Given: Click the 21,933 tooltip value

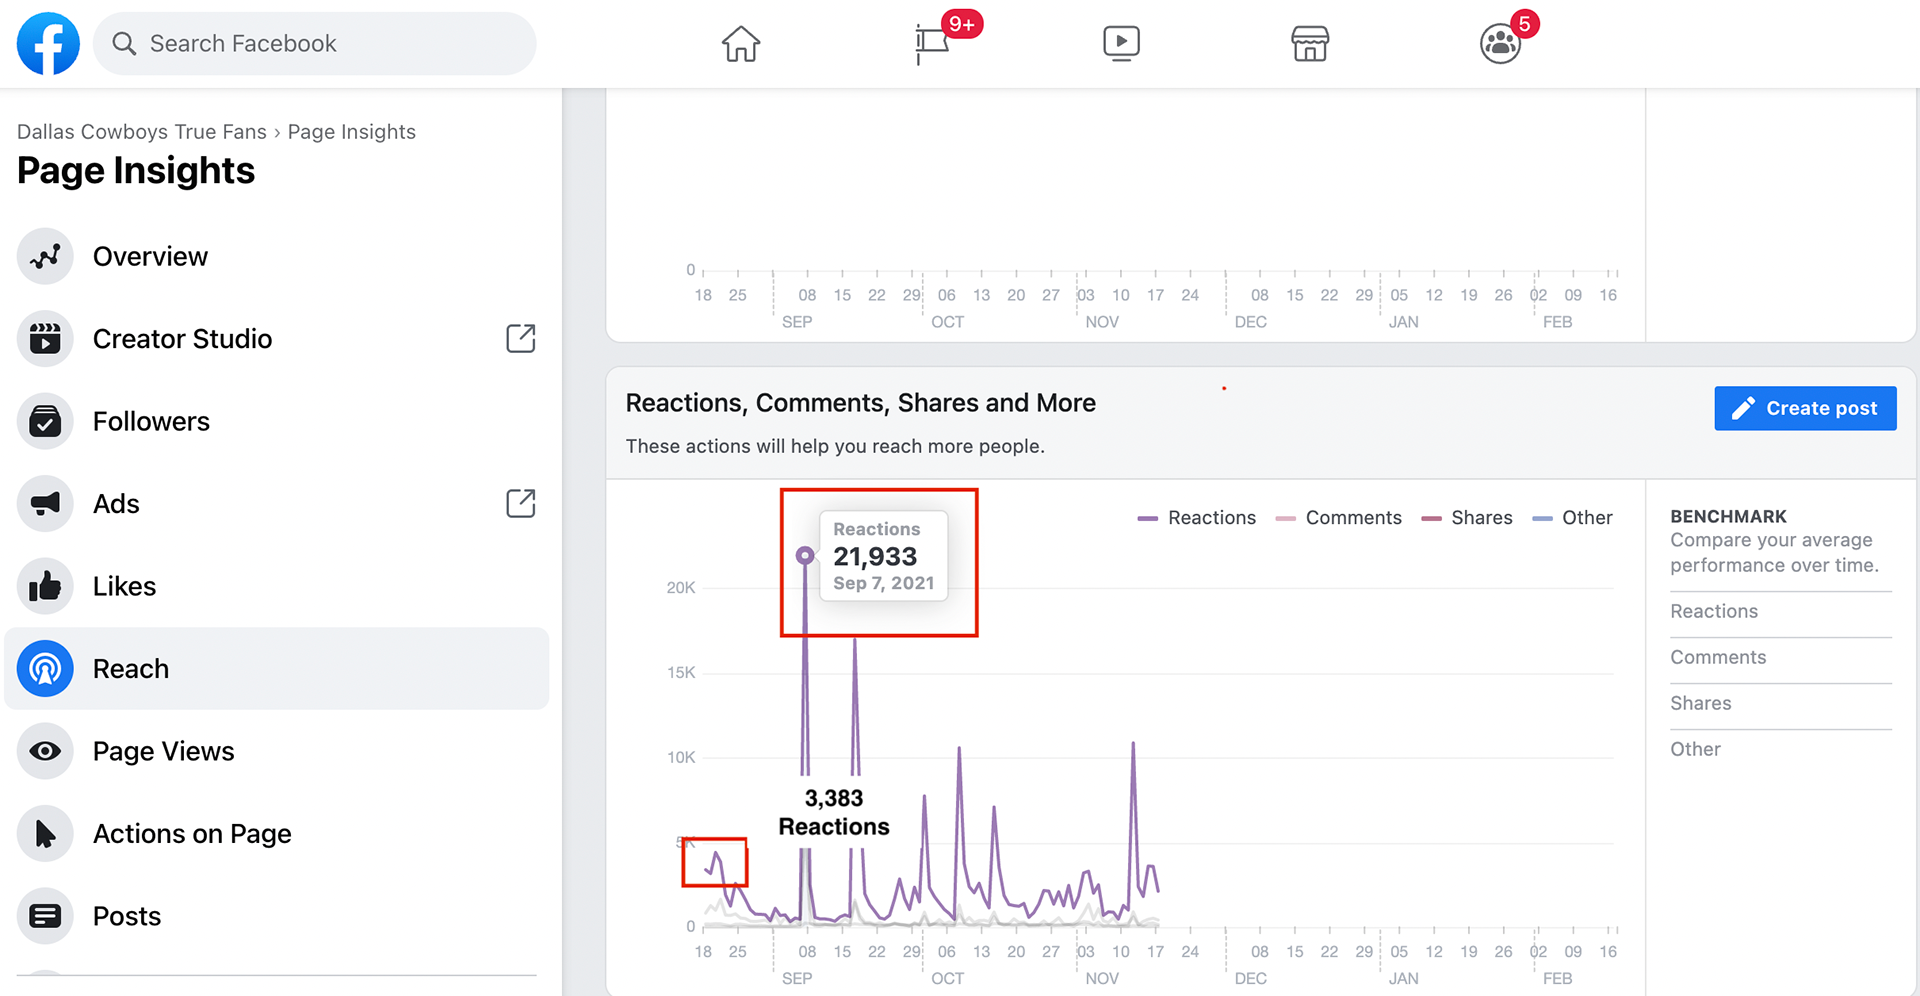Looking at the screenshot, I should [875, 556].
